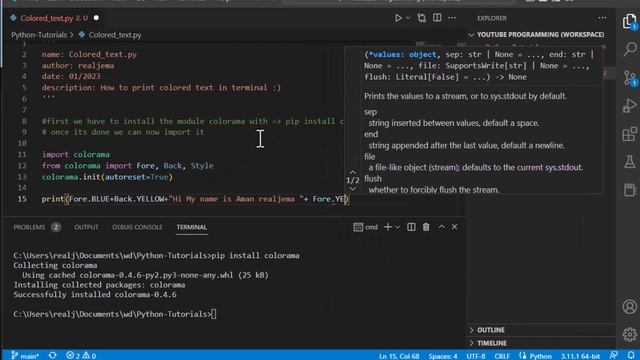Screen dimensions: 640x360
Task: Open feedback icon in status bar
Action: (613, 356)
